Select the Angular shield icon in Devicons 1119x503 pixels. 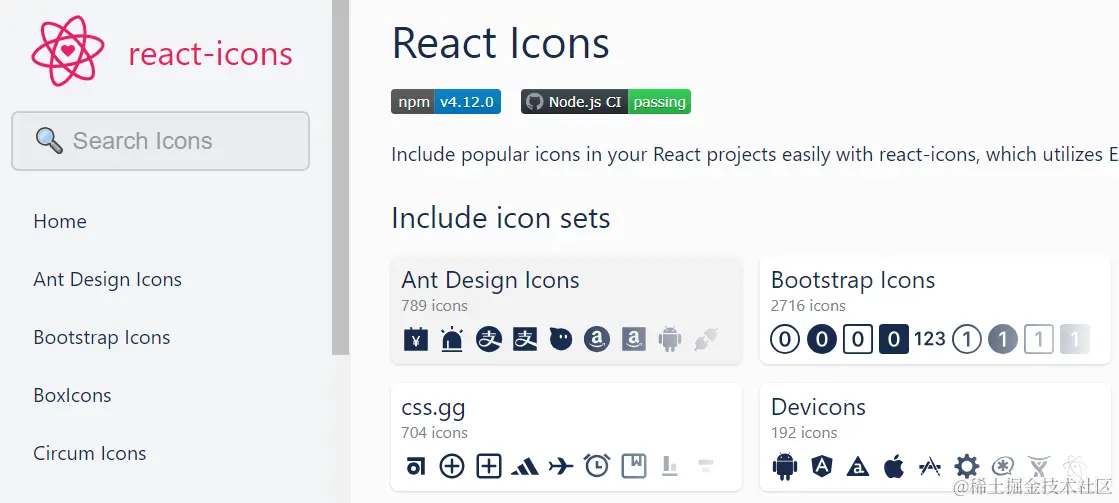821,466
